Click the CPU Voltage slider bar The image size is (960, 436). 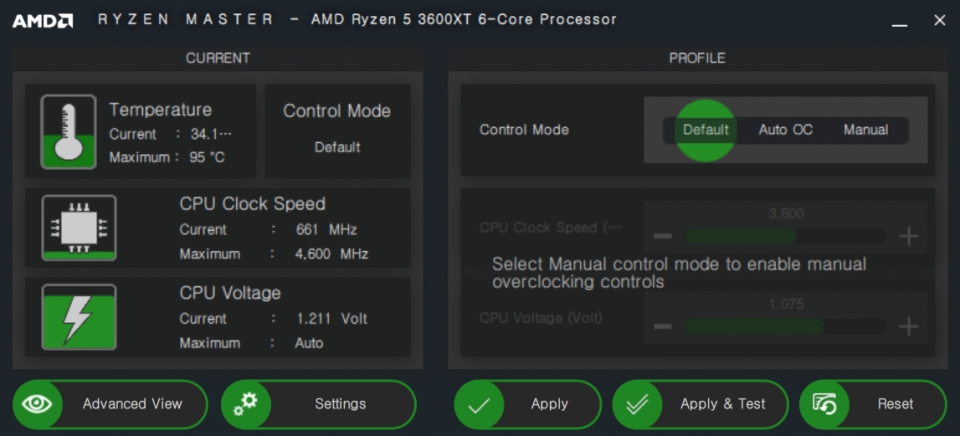pos(785,326)
